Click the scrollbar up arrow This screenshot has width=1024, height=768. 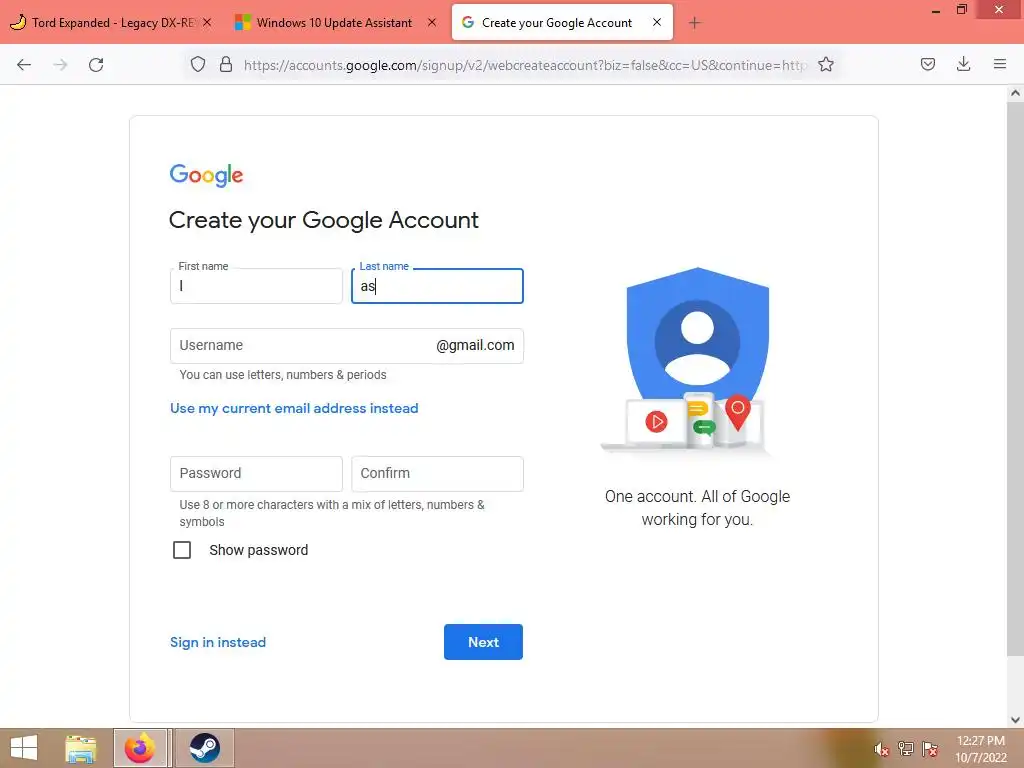coord(1015,93)
